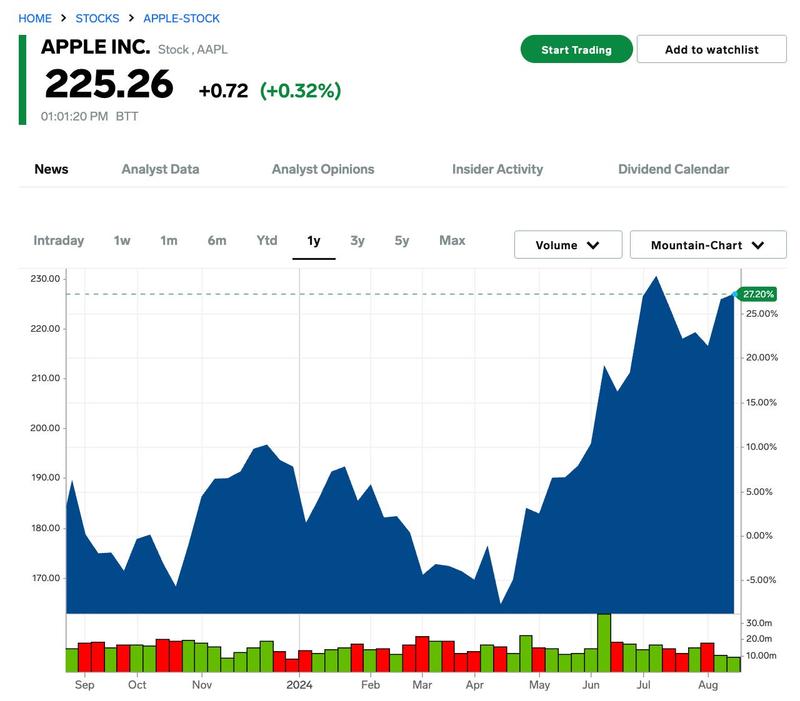Image resolution: width=800 pixels, height=701 pixels.
Task: Open the APPLE-STOCK breadcrumb link
Action: coord(181,18)
